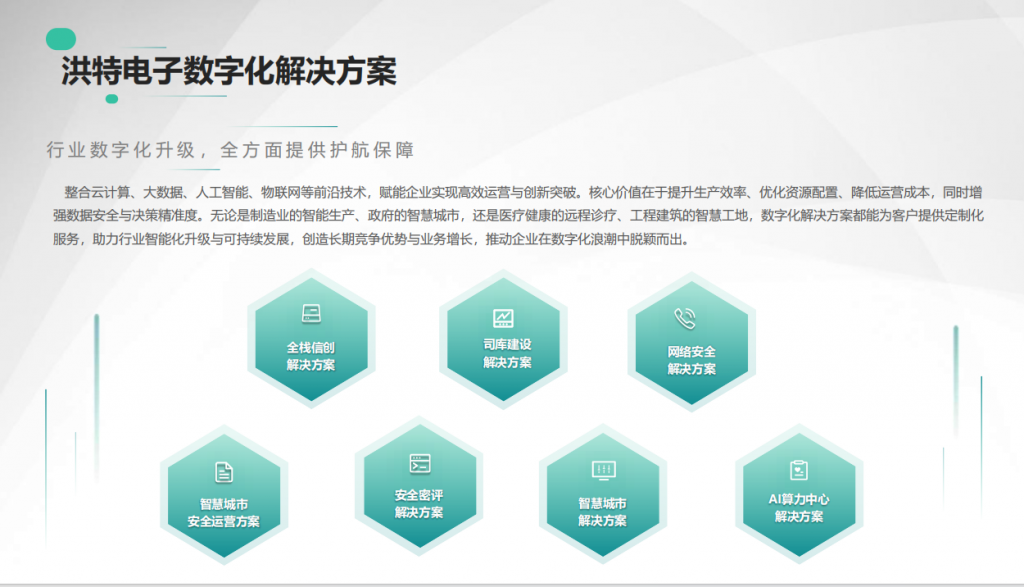Viewport: 1024px width, 587px height.
Task: Click the phone icon above 网络安全
Action: click(x=685, y=319)
